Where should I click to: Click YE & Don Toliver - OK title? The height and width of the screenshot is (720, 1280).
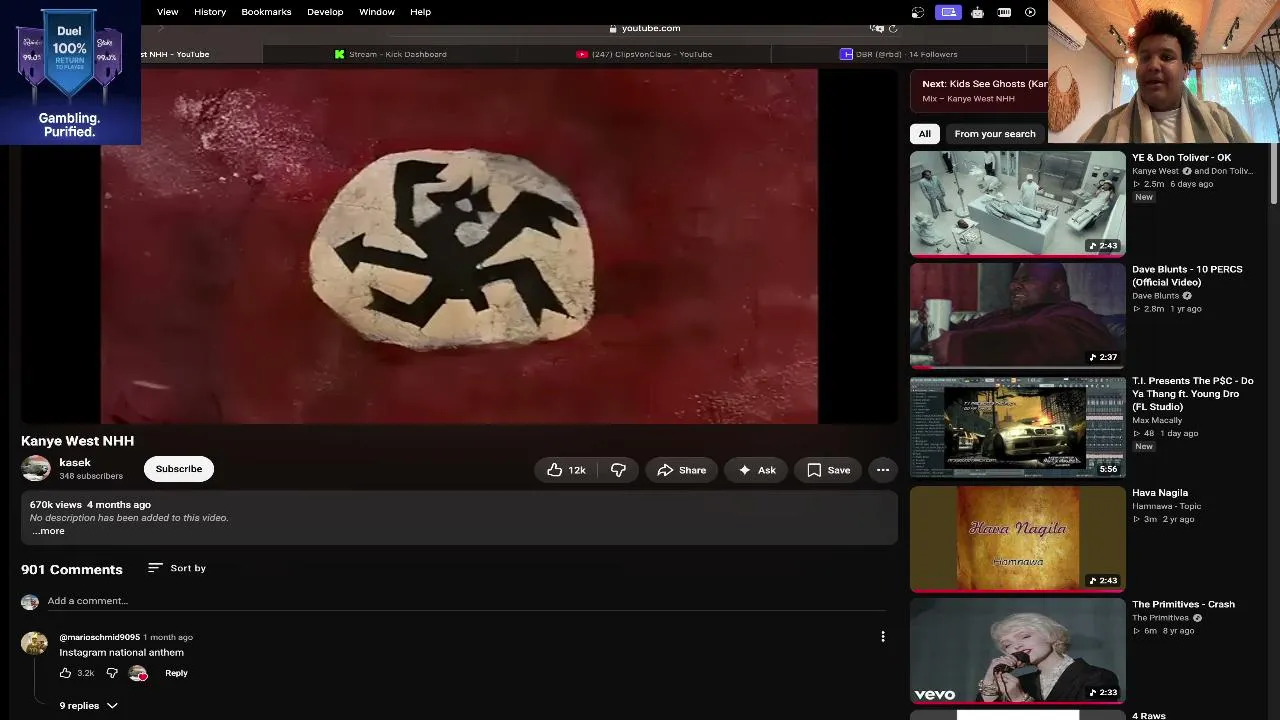tap(1181, 158)
